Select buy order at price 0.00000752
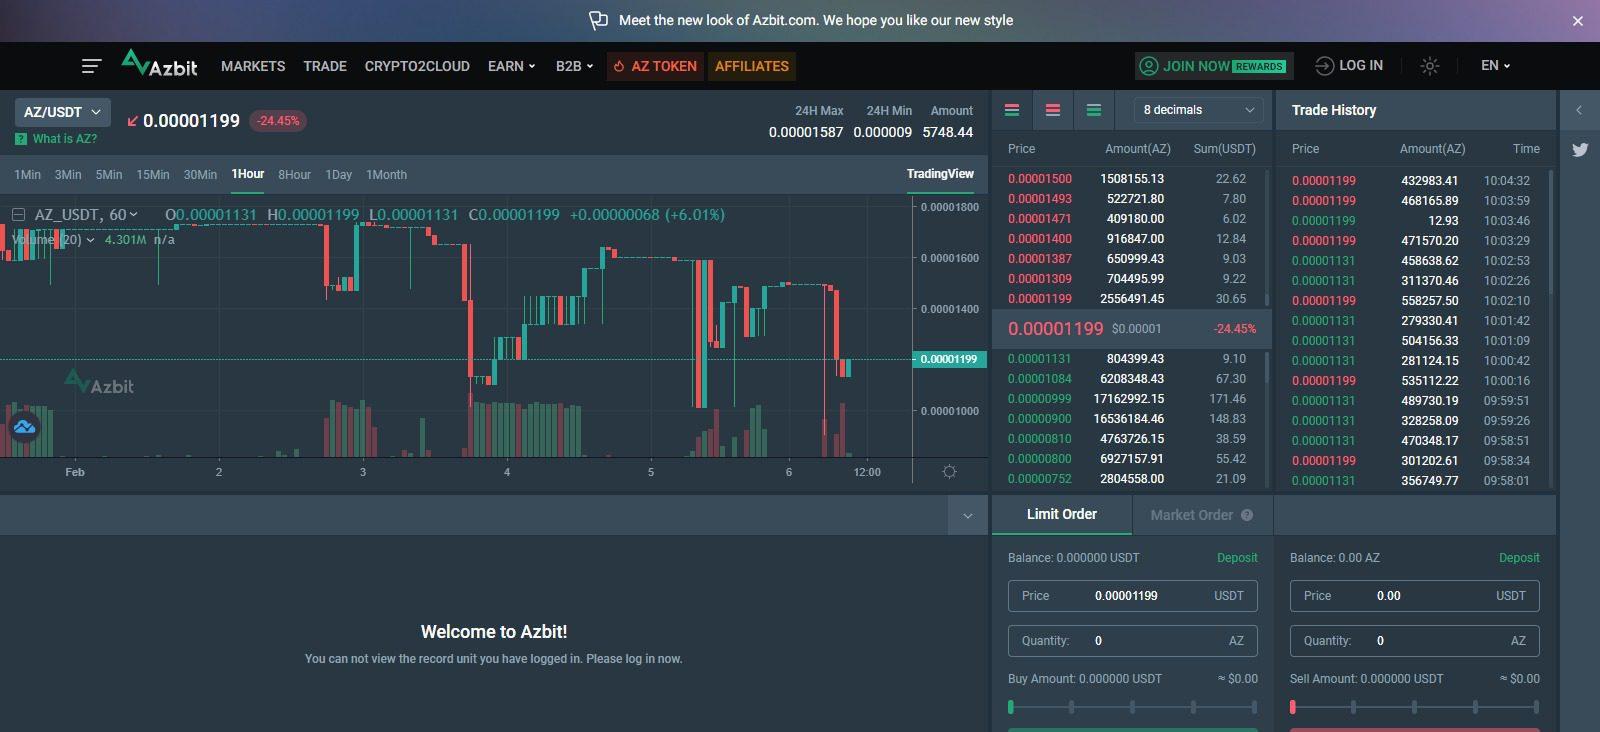1600x732 pixels. (x=1130, y=479)
